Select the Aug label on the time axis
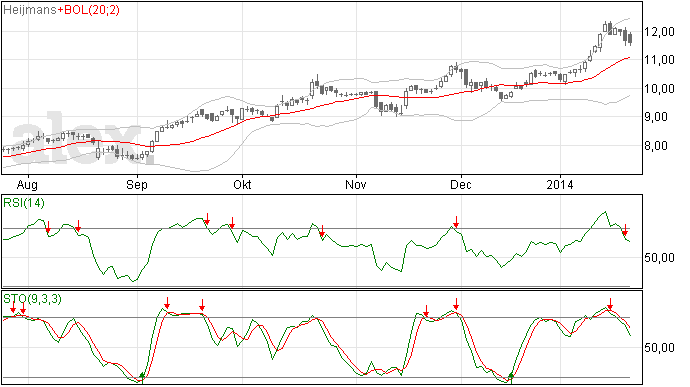Viewport: 690px width, 387px height. (x=27, y=184)
